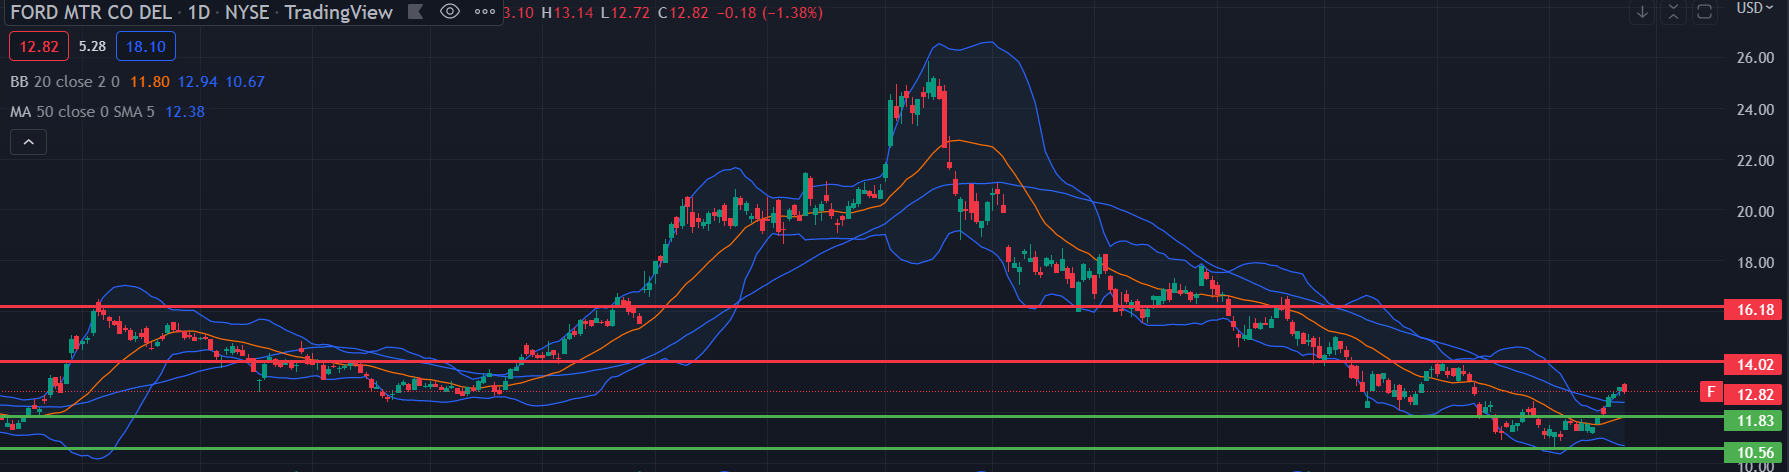Screen dimensions: 1789x472
Task: Select the green horizontal line at 11.83
Action: [x=860, y=416]
